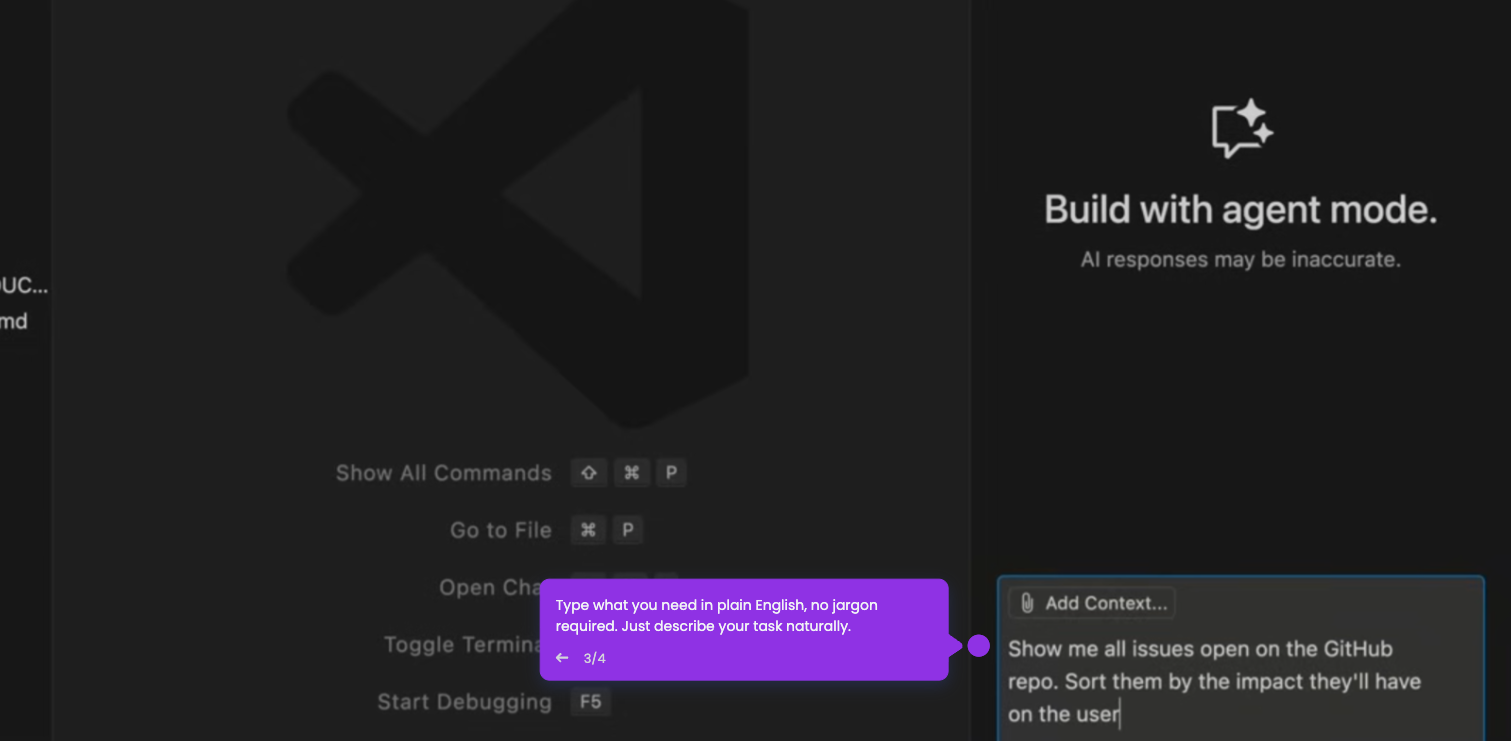This screenshot has width=1511, height=741.
Task: Click the Go to File label
Action: point(501,530)
